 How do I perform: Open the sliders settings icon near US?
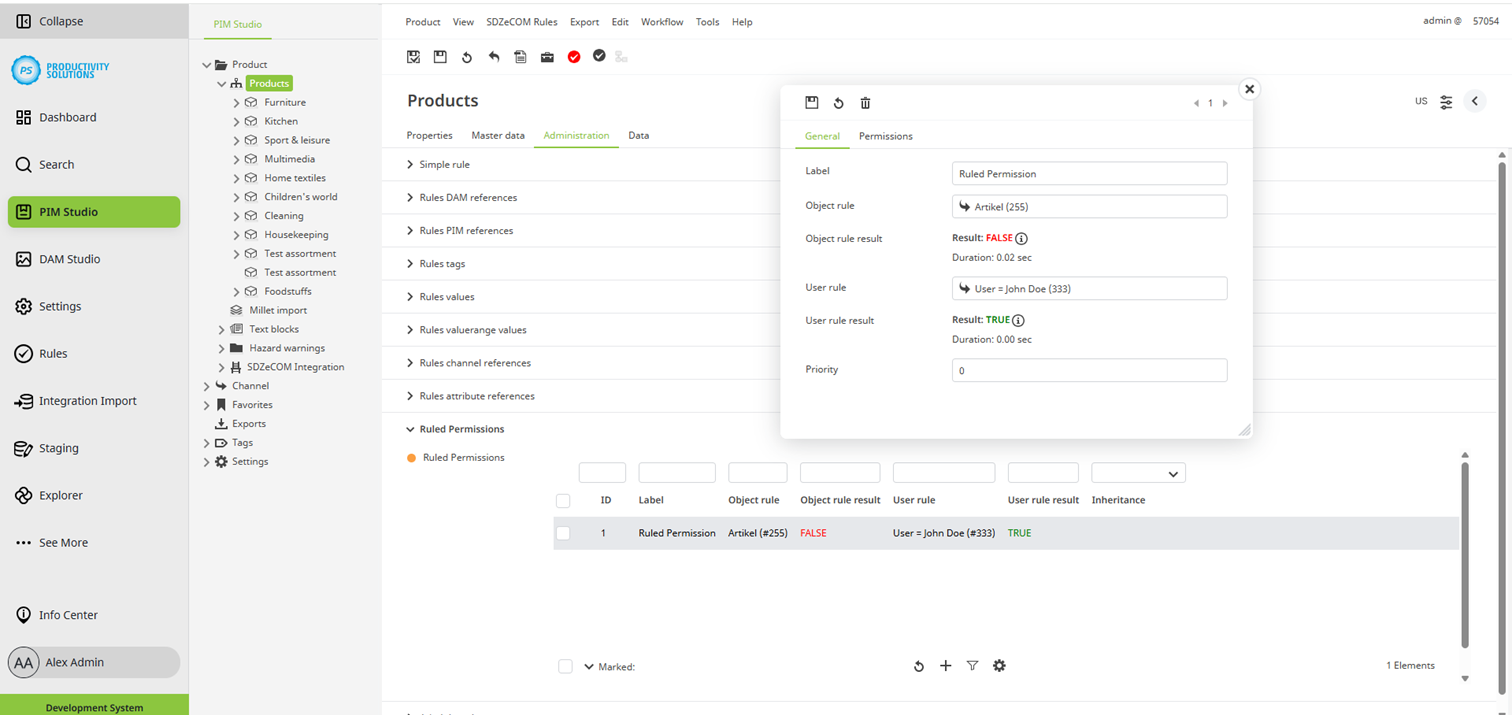1446,102
